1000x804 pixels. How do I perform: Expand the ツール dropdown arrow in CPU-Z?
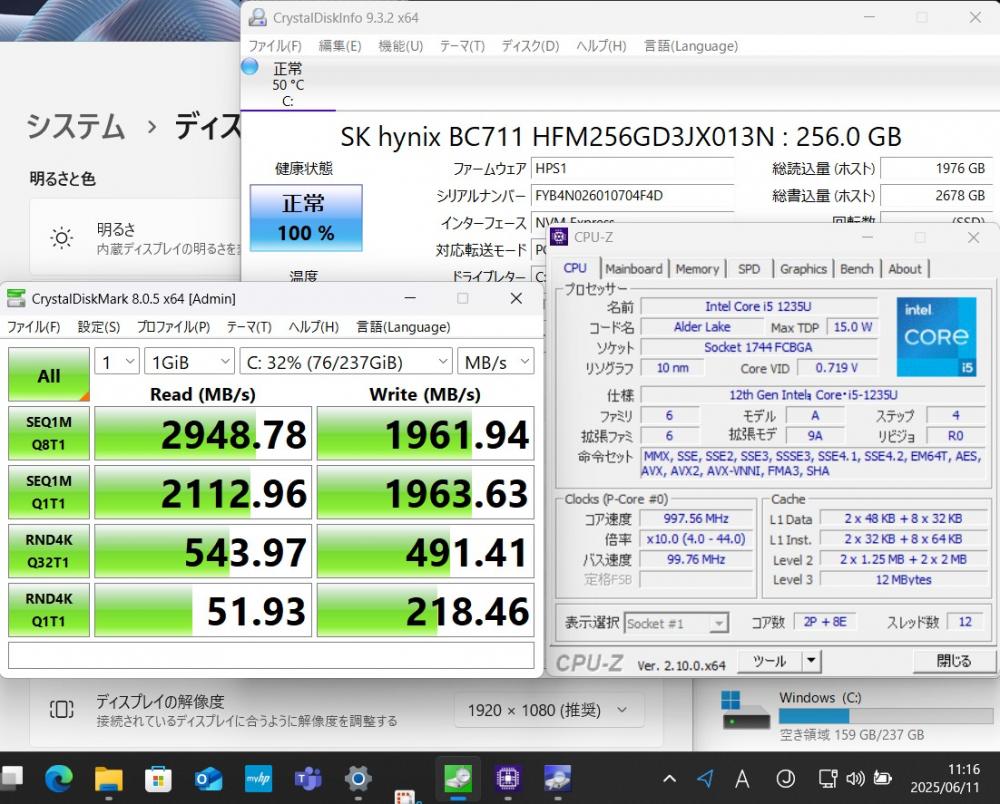point(811,661)
